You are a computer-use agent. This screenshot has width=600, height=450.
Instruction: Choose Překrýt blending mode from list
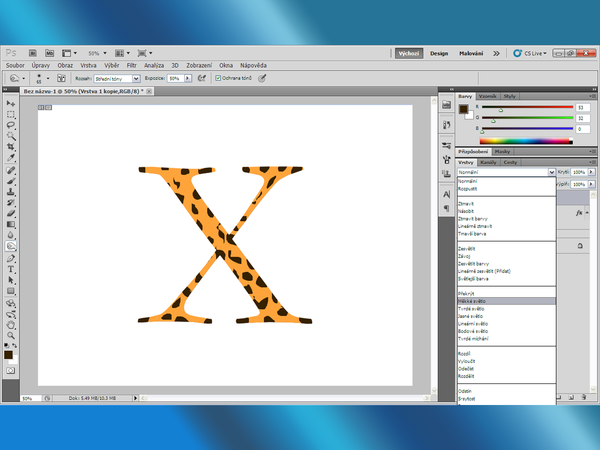[x=467, y=293]
